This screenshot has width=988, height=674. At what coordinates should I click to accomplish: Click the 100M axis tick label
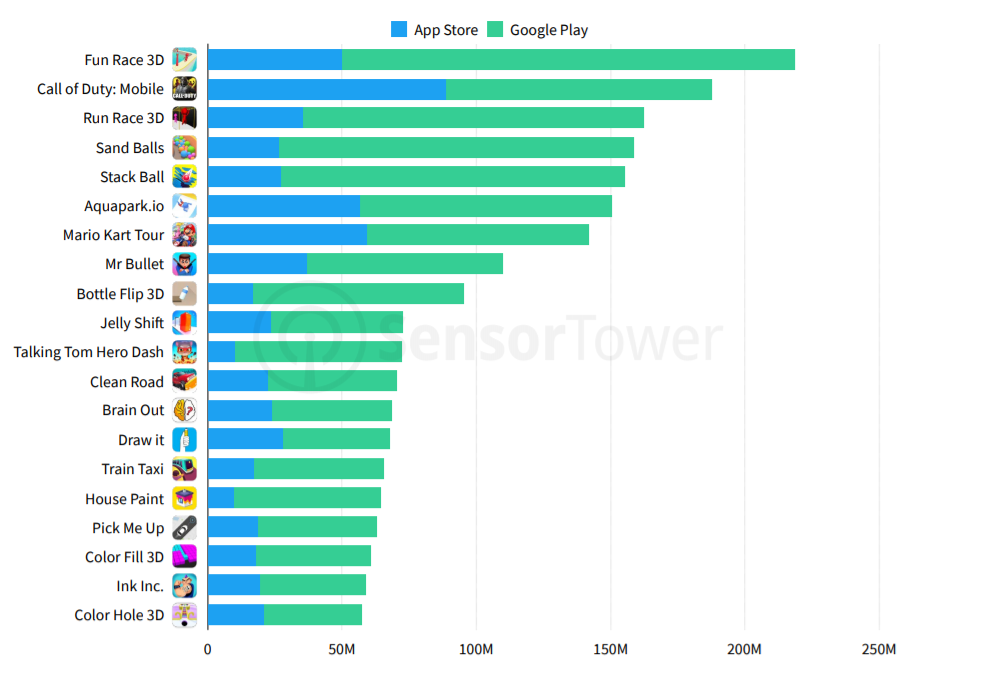point(476,649)
